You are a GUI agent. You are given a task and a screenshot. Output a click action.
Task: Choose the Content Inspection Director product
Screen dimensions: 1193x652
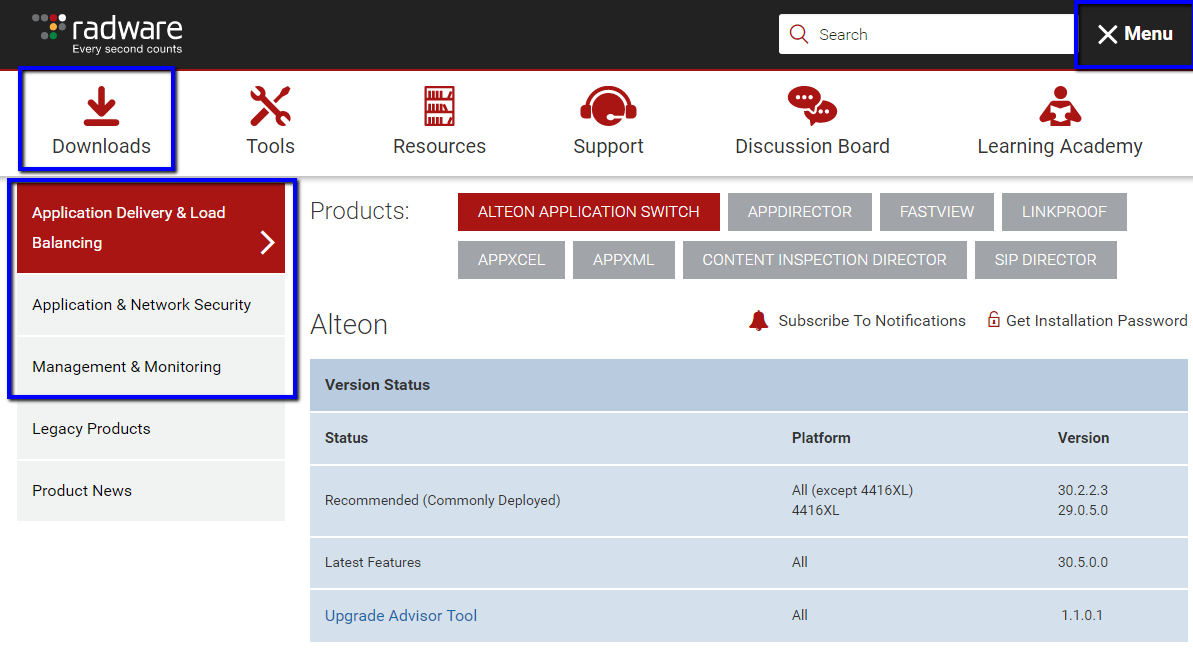point(824,260)
